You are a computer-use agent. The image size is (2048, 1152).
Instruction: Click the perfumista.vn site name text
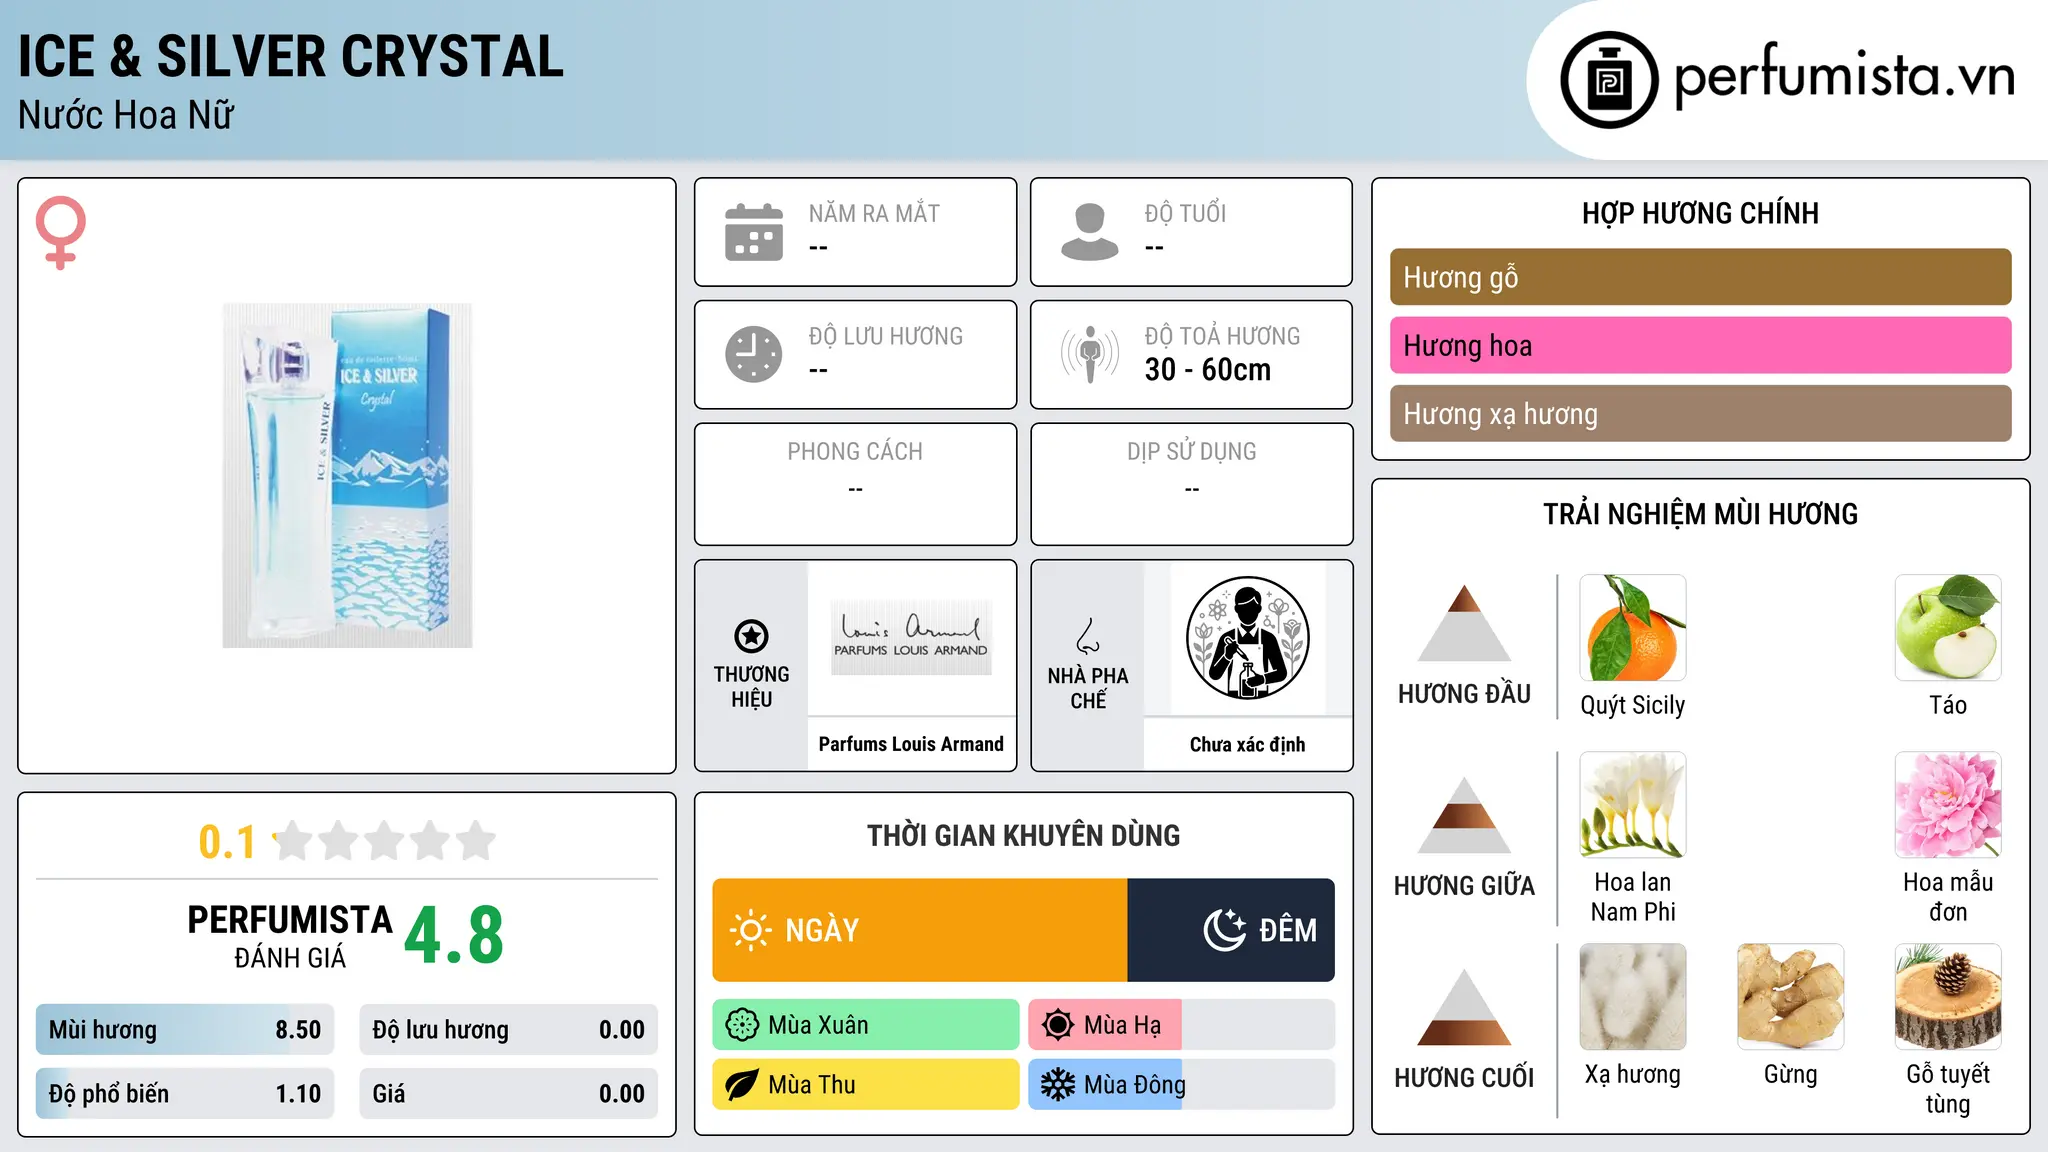point(1845,77)
